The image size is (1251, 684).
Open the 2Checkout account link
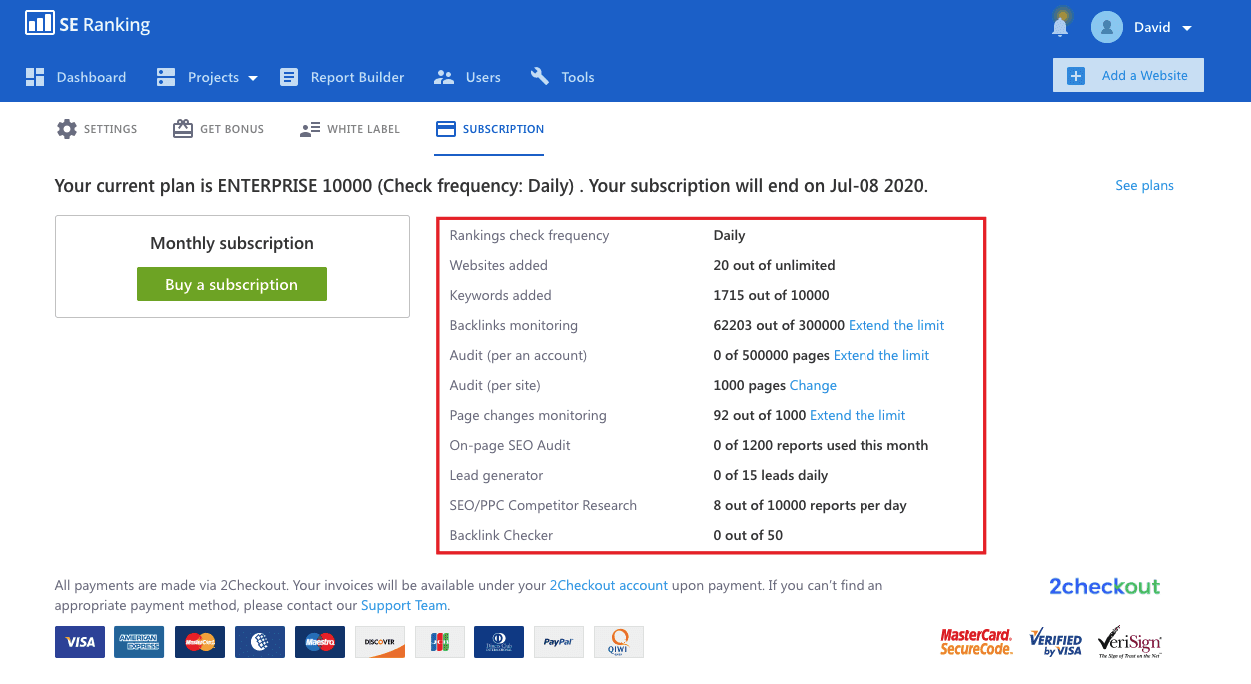pos(609,585)
